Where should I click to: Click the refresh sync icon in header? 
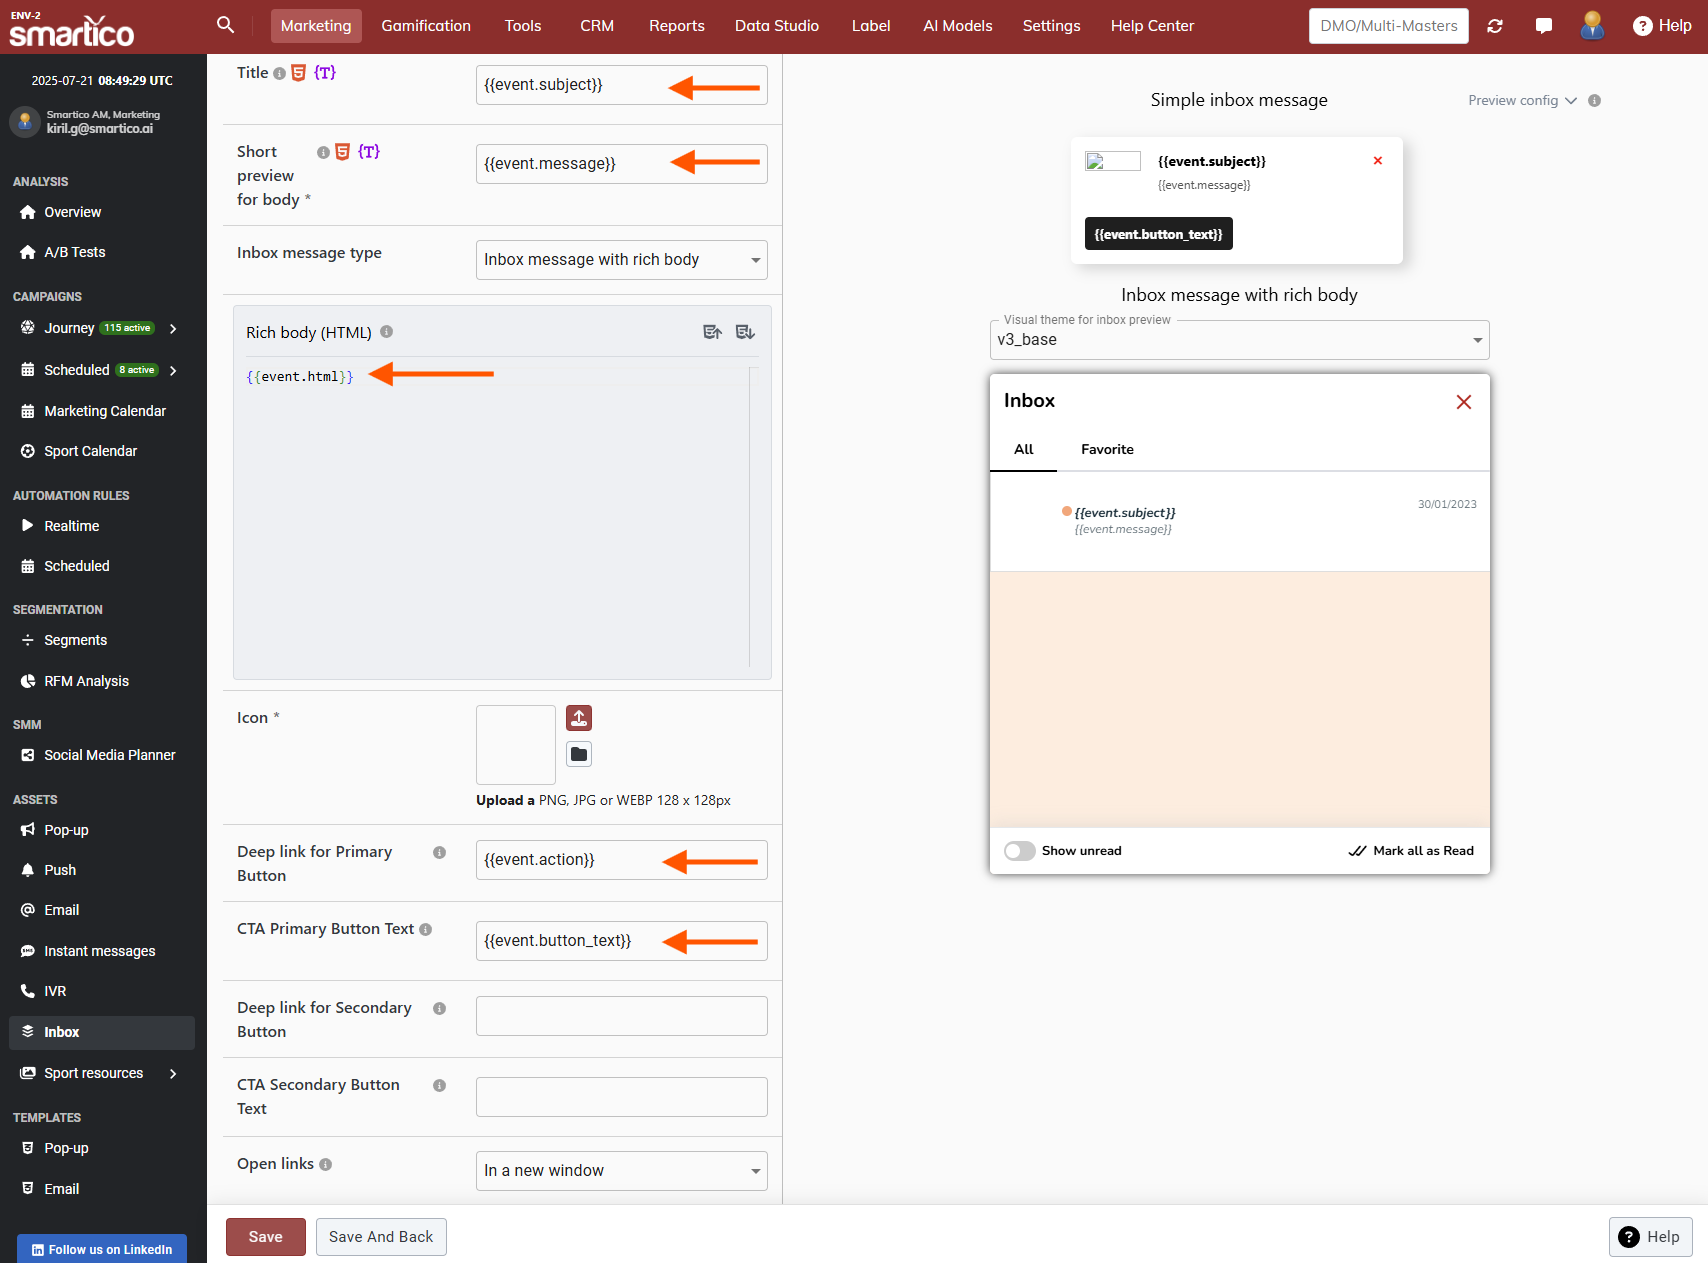coord(1495,26)
